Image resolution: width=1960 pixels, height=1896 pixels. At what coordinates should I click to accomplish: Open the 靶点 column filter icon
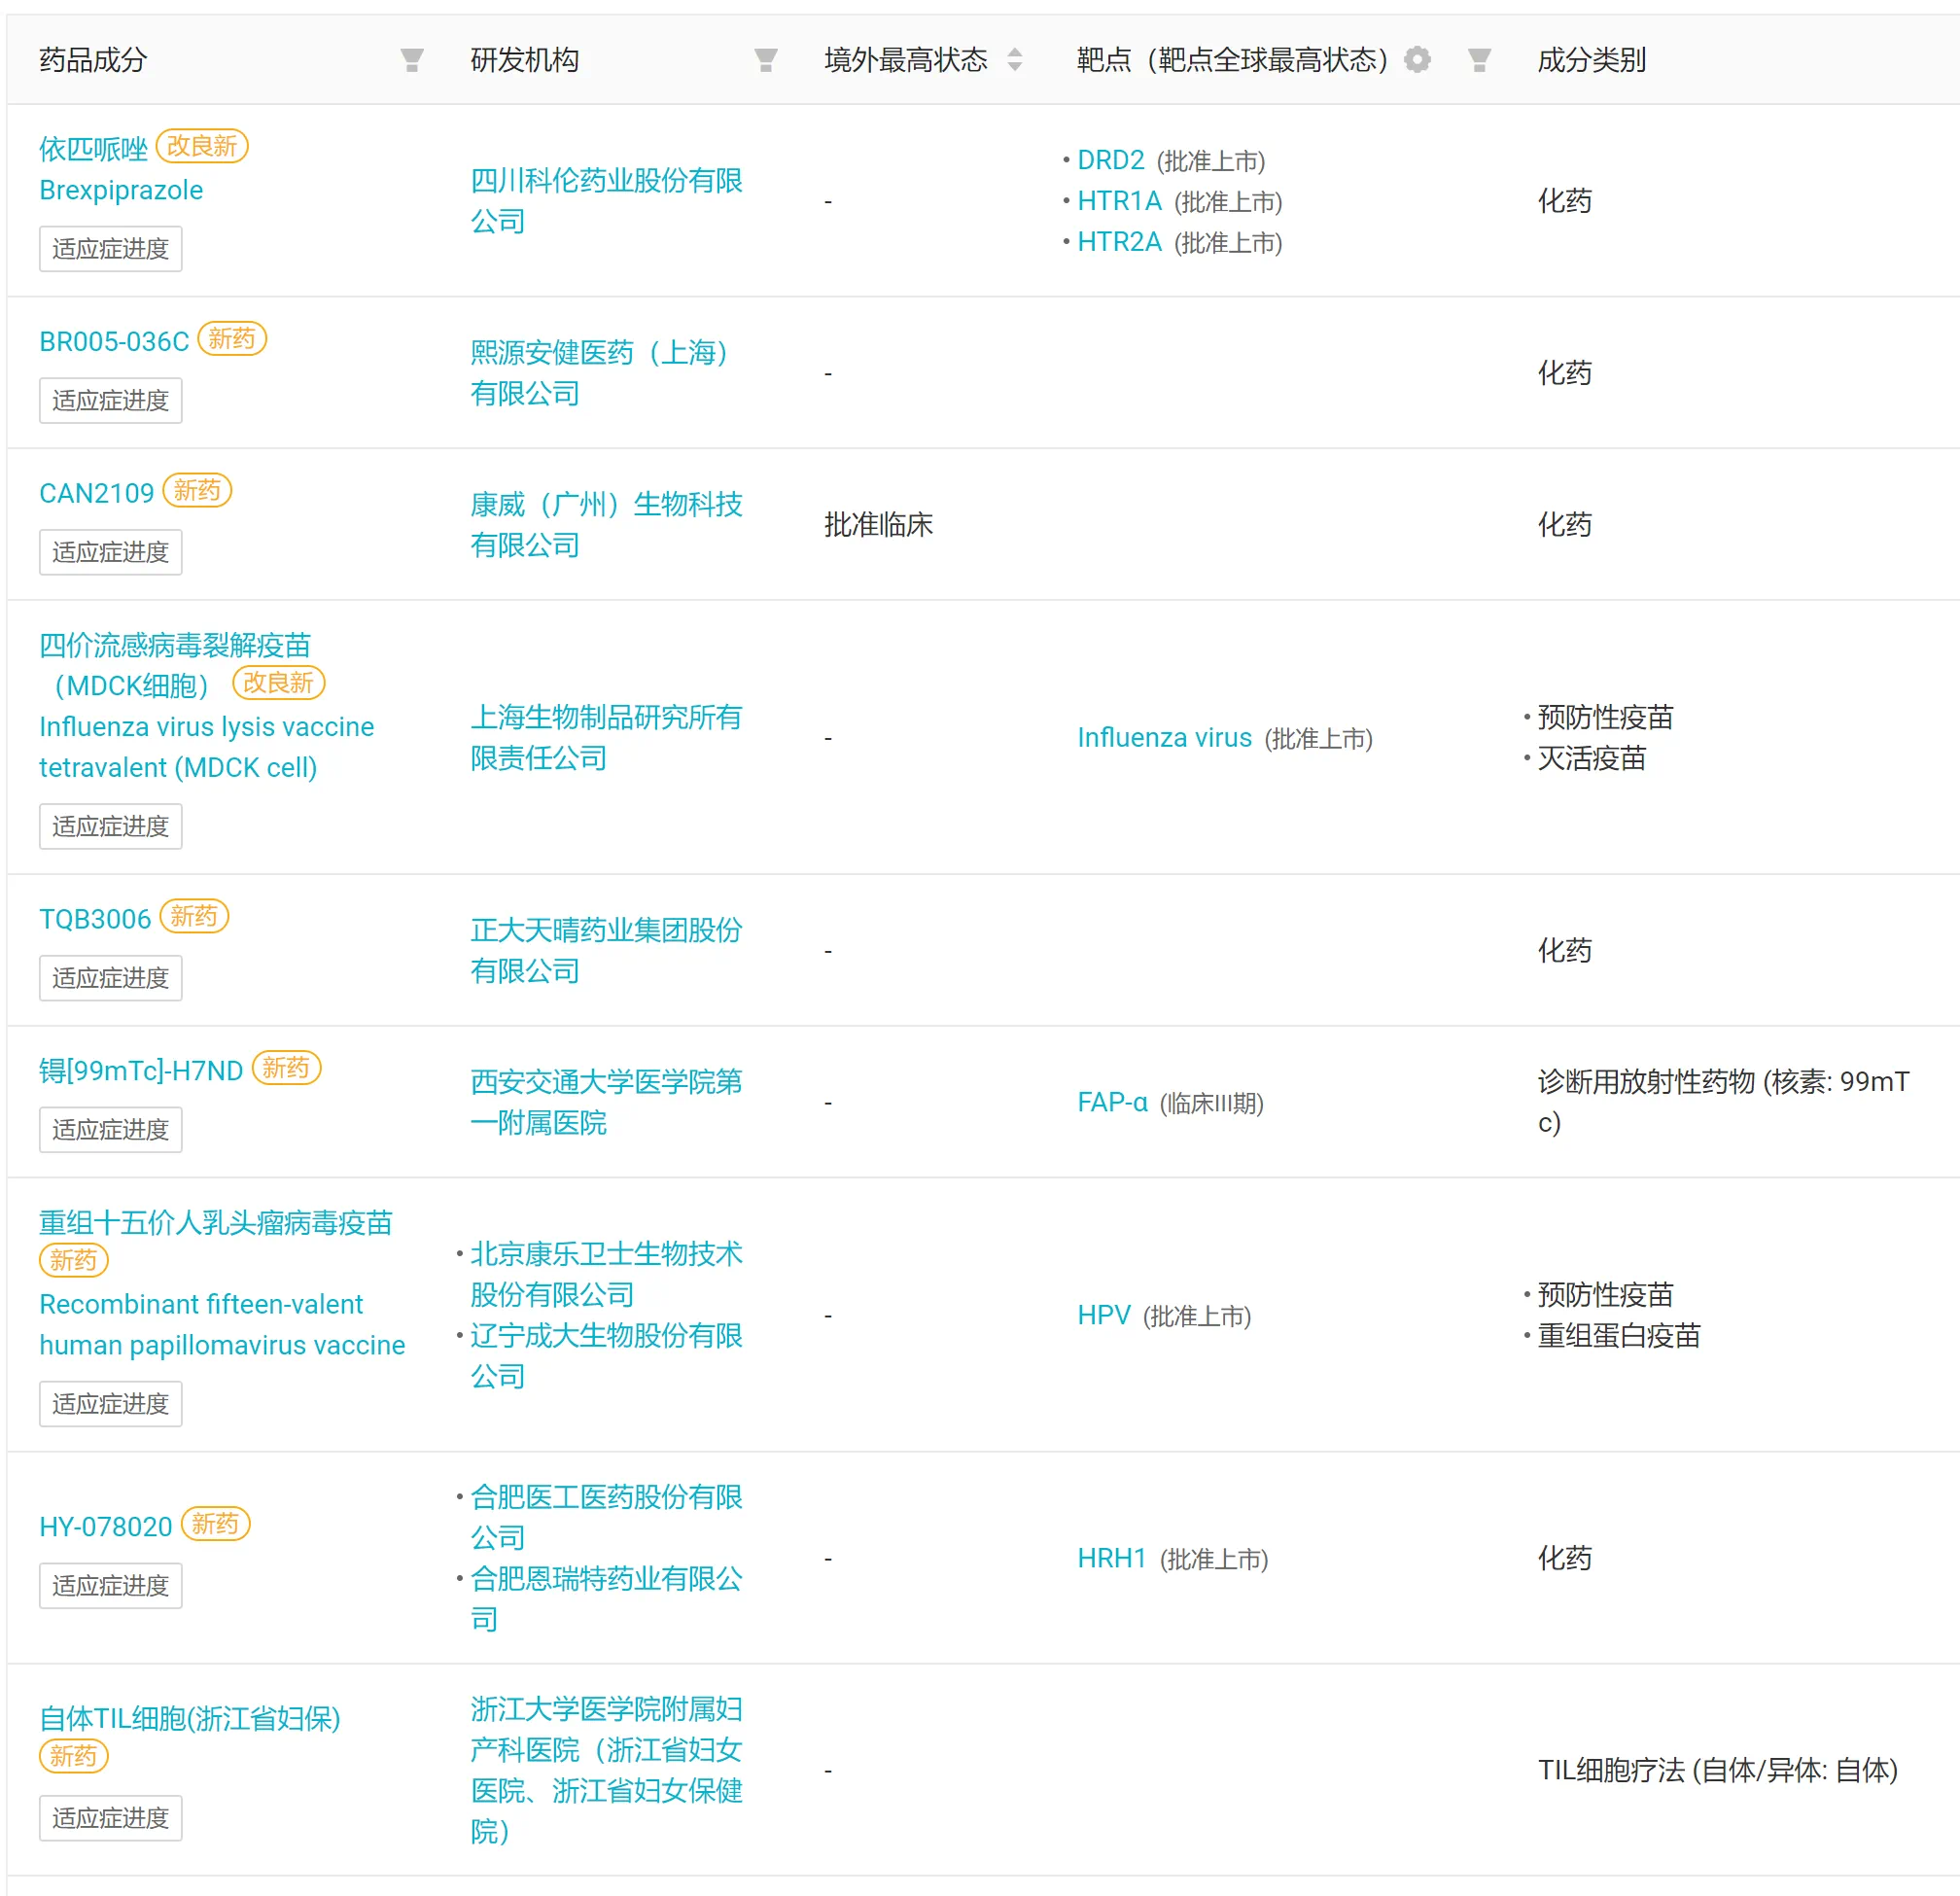[1479, 60]
